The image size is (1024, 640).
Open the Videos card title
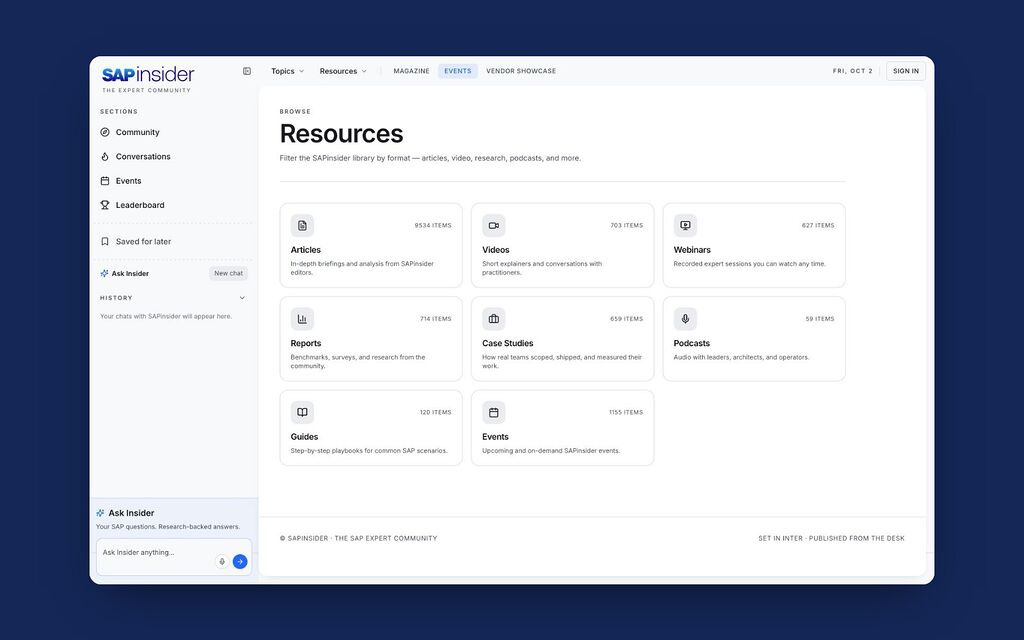pos(496,250)
